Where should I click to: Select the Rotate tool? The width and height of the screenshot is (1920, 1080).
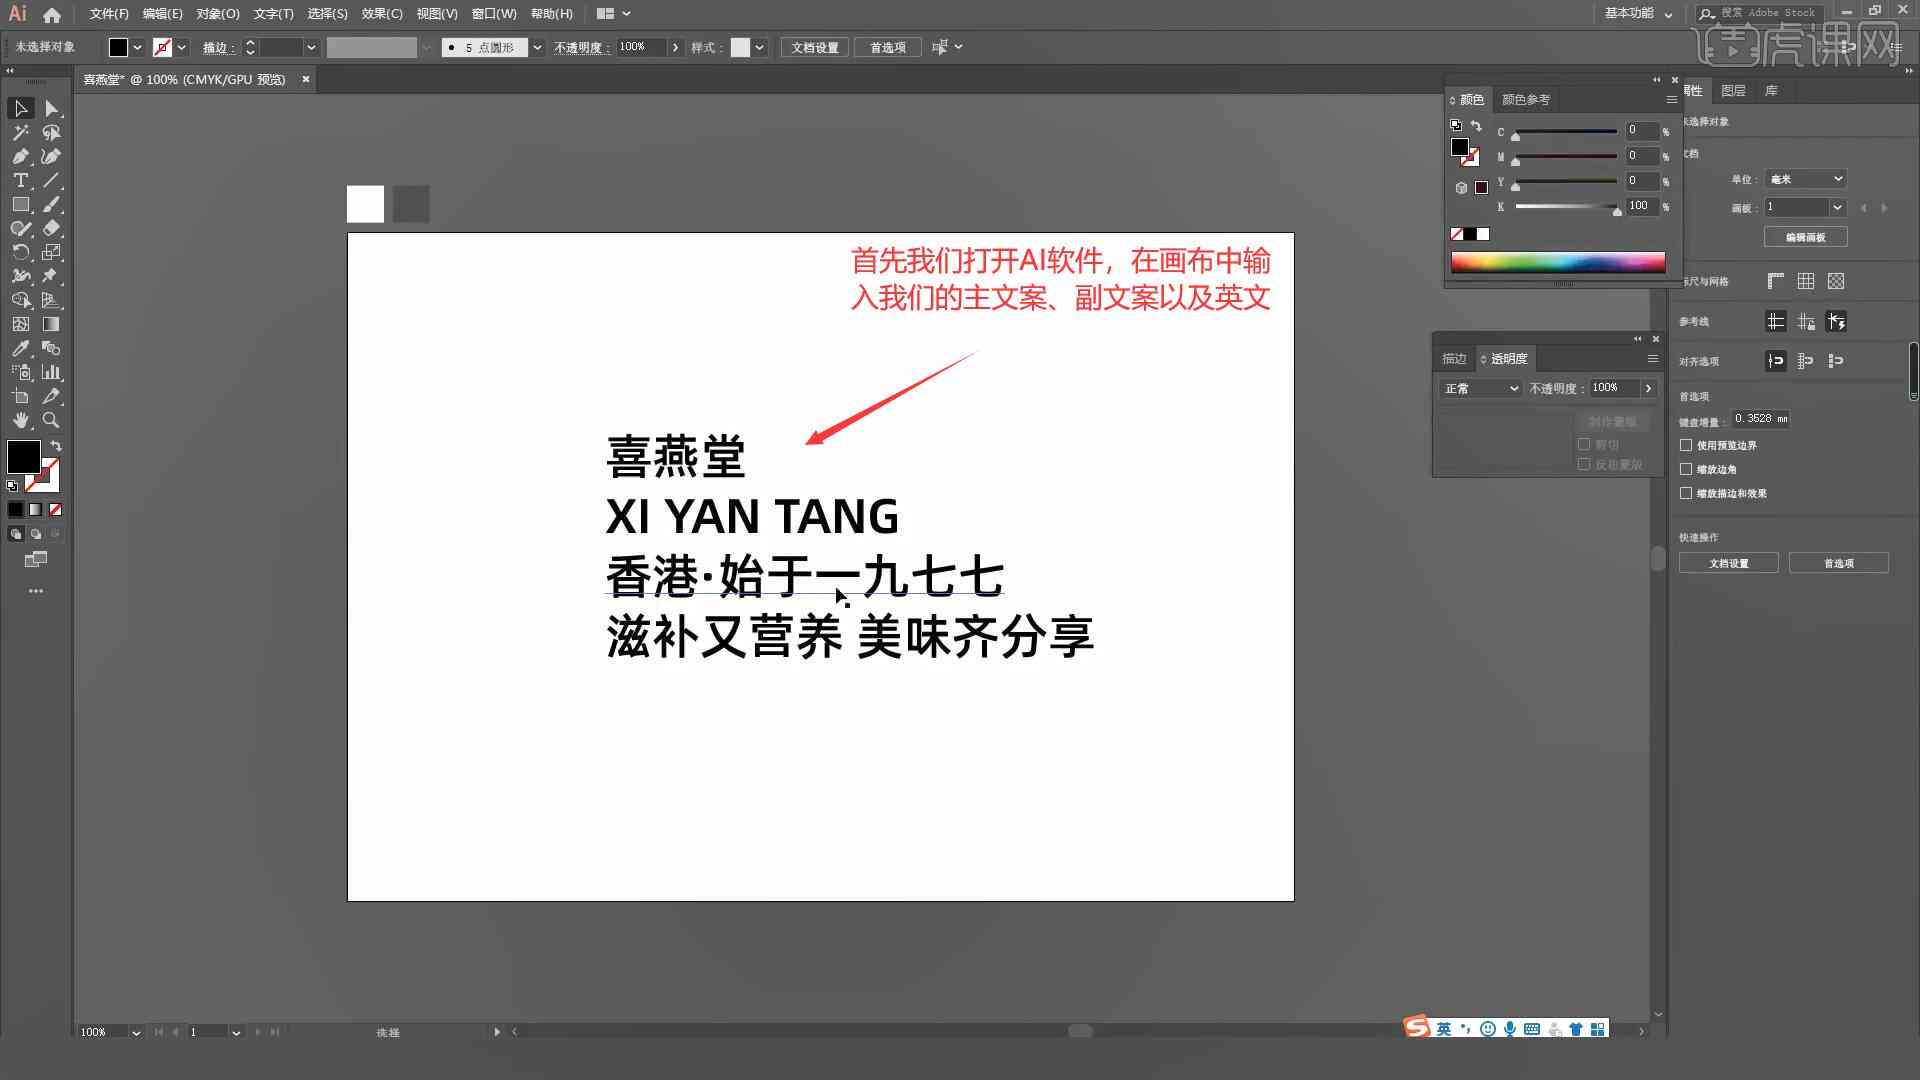click(18, 252)
